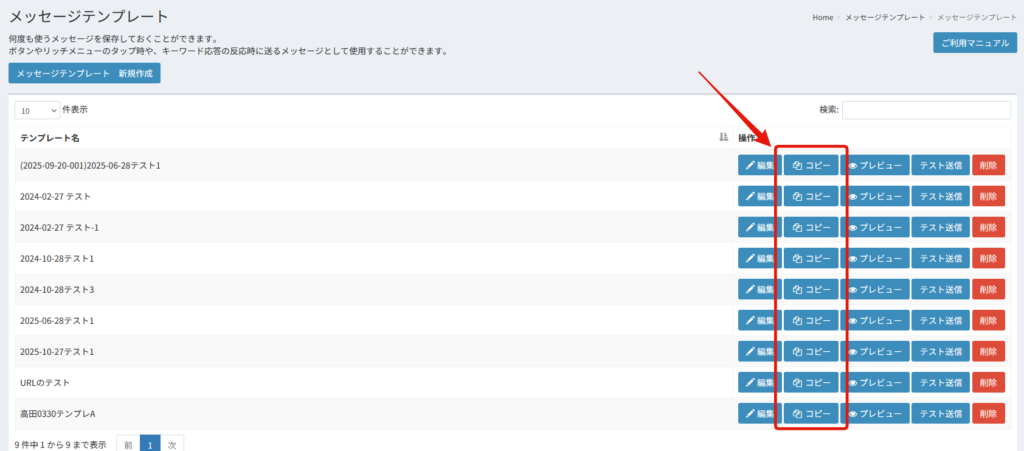Click the 編集 pencil button for 2024-02-27 テスト
This screenshot has width=1024, height=451.
pos(759,197)
